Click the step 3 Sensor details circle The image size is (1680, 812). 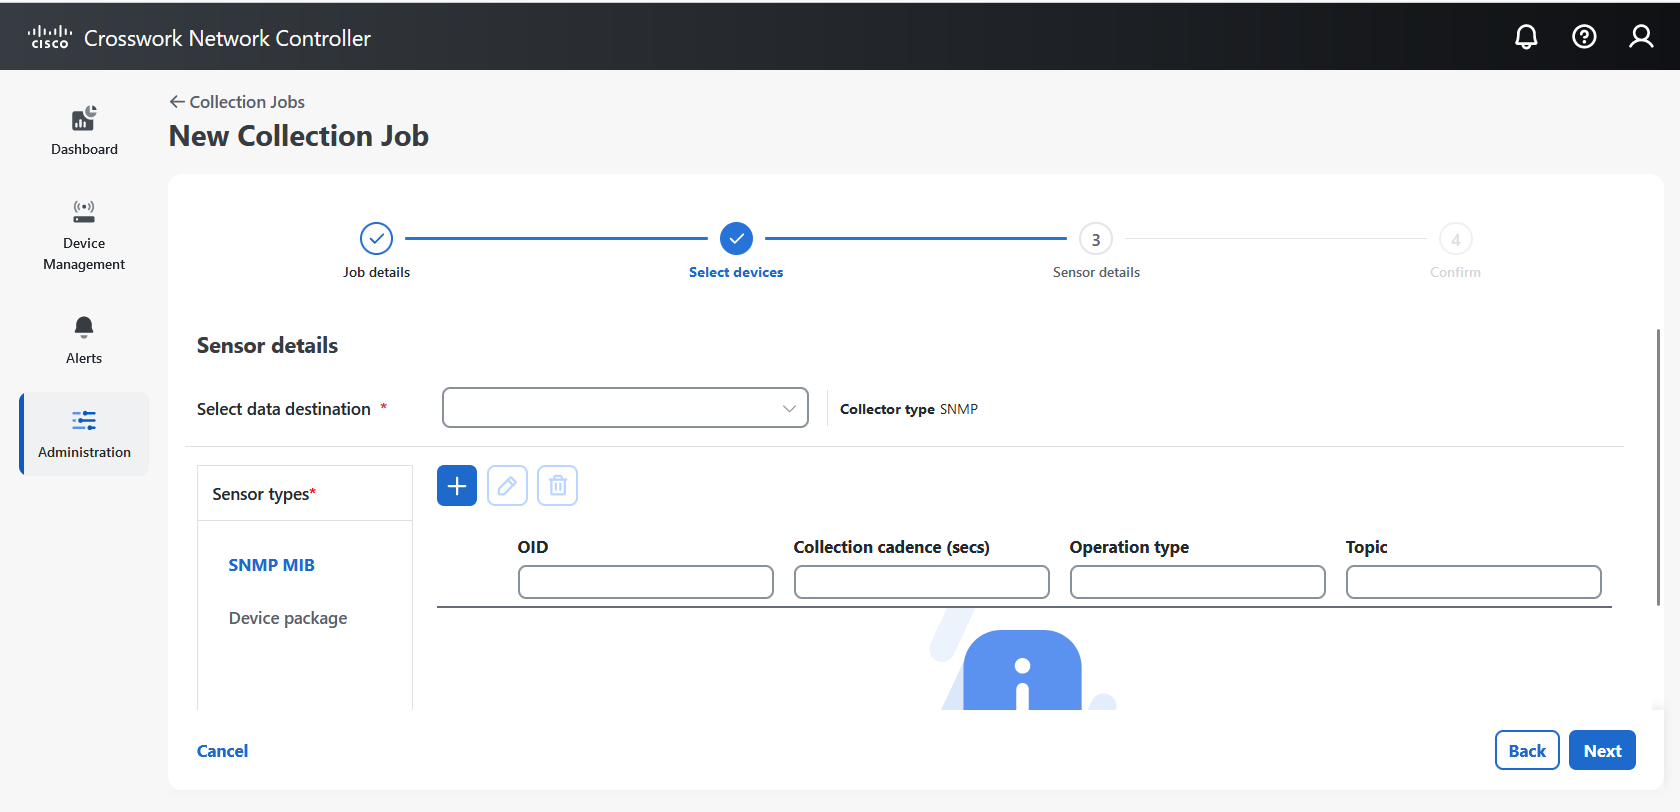[x=1096, y=239]
